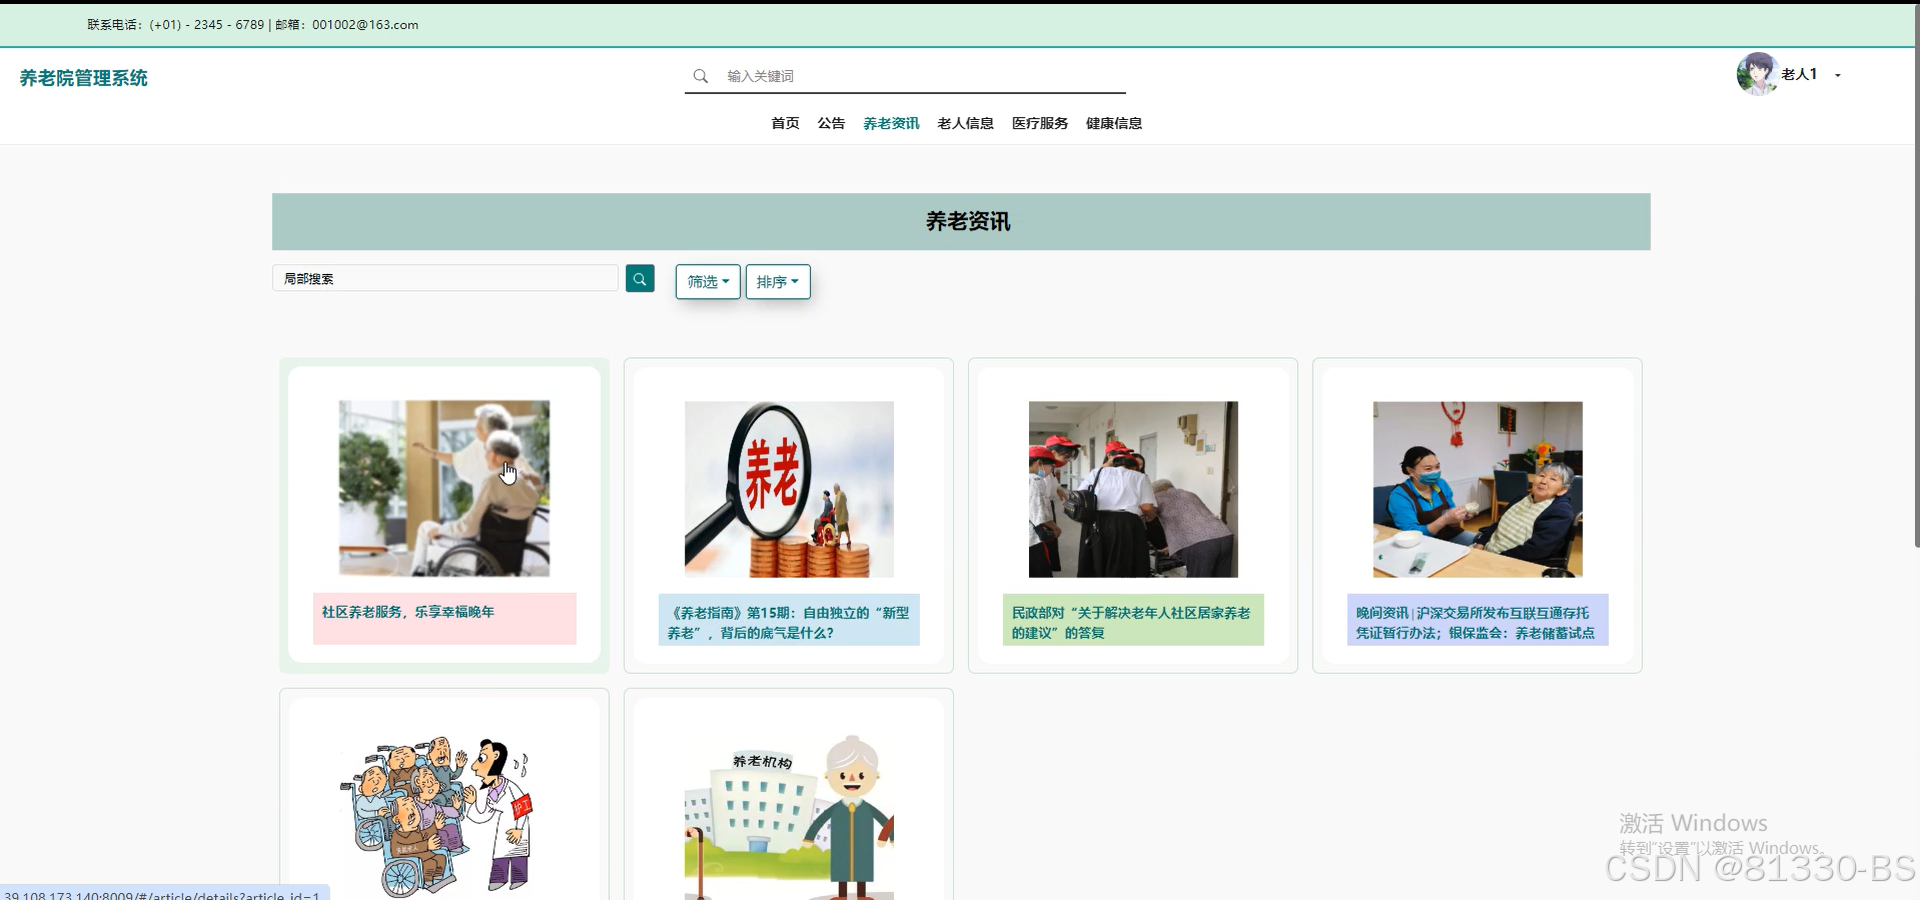The height and width of the screenshot is (900, 1920).
Task: Click the contact phone and email text
Action: 253,25
